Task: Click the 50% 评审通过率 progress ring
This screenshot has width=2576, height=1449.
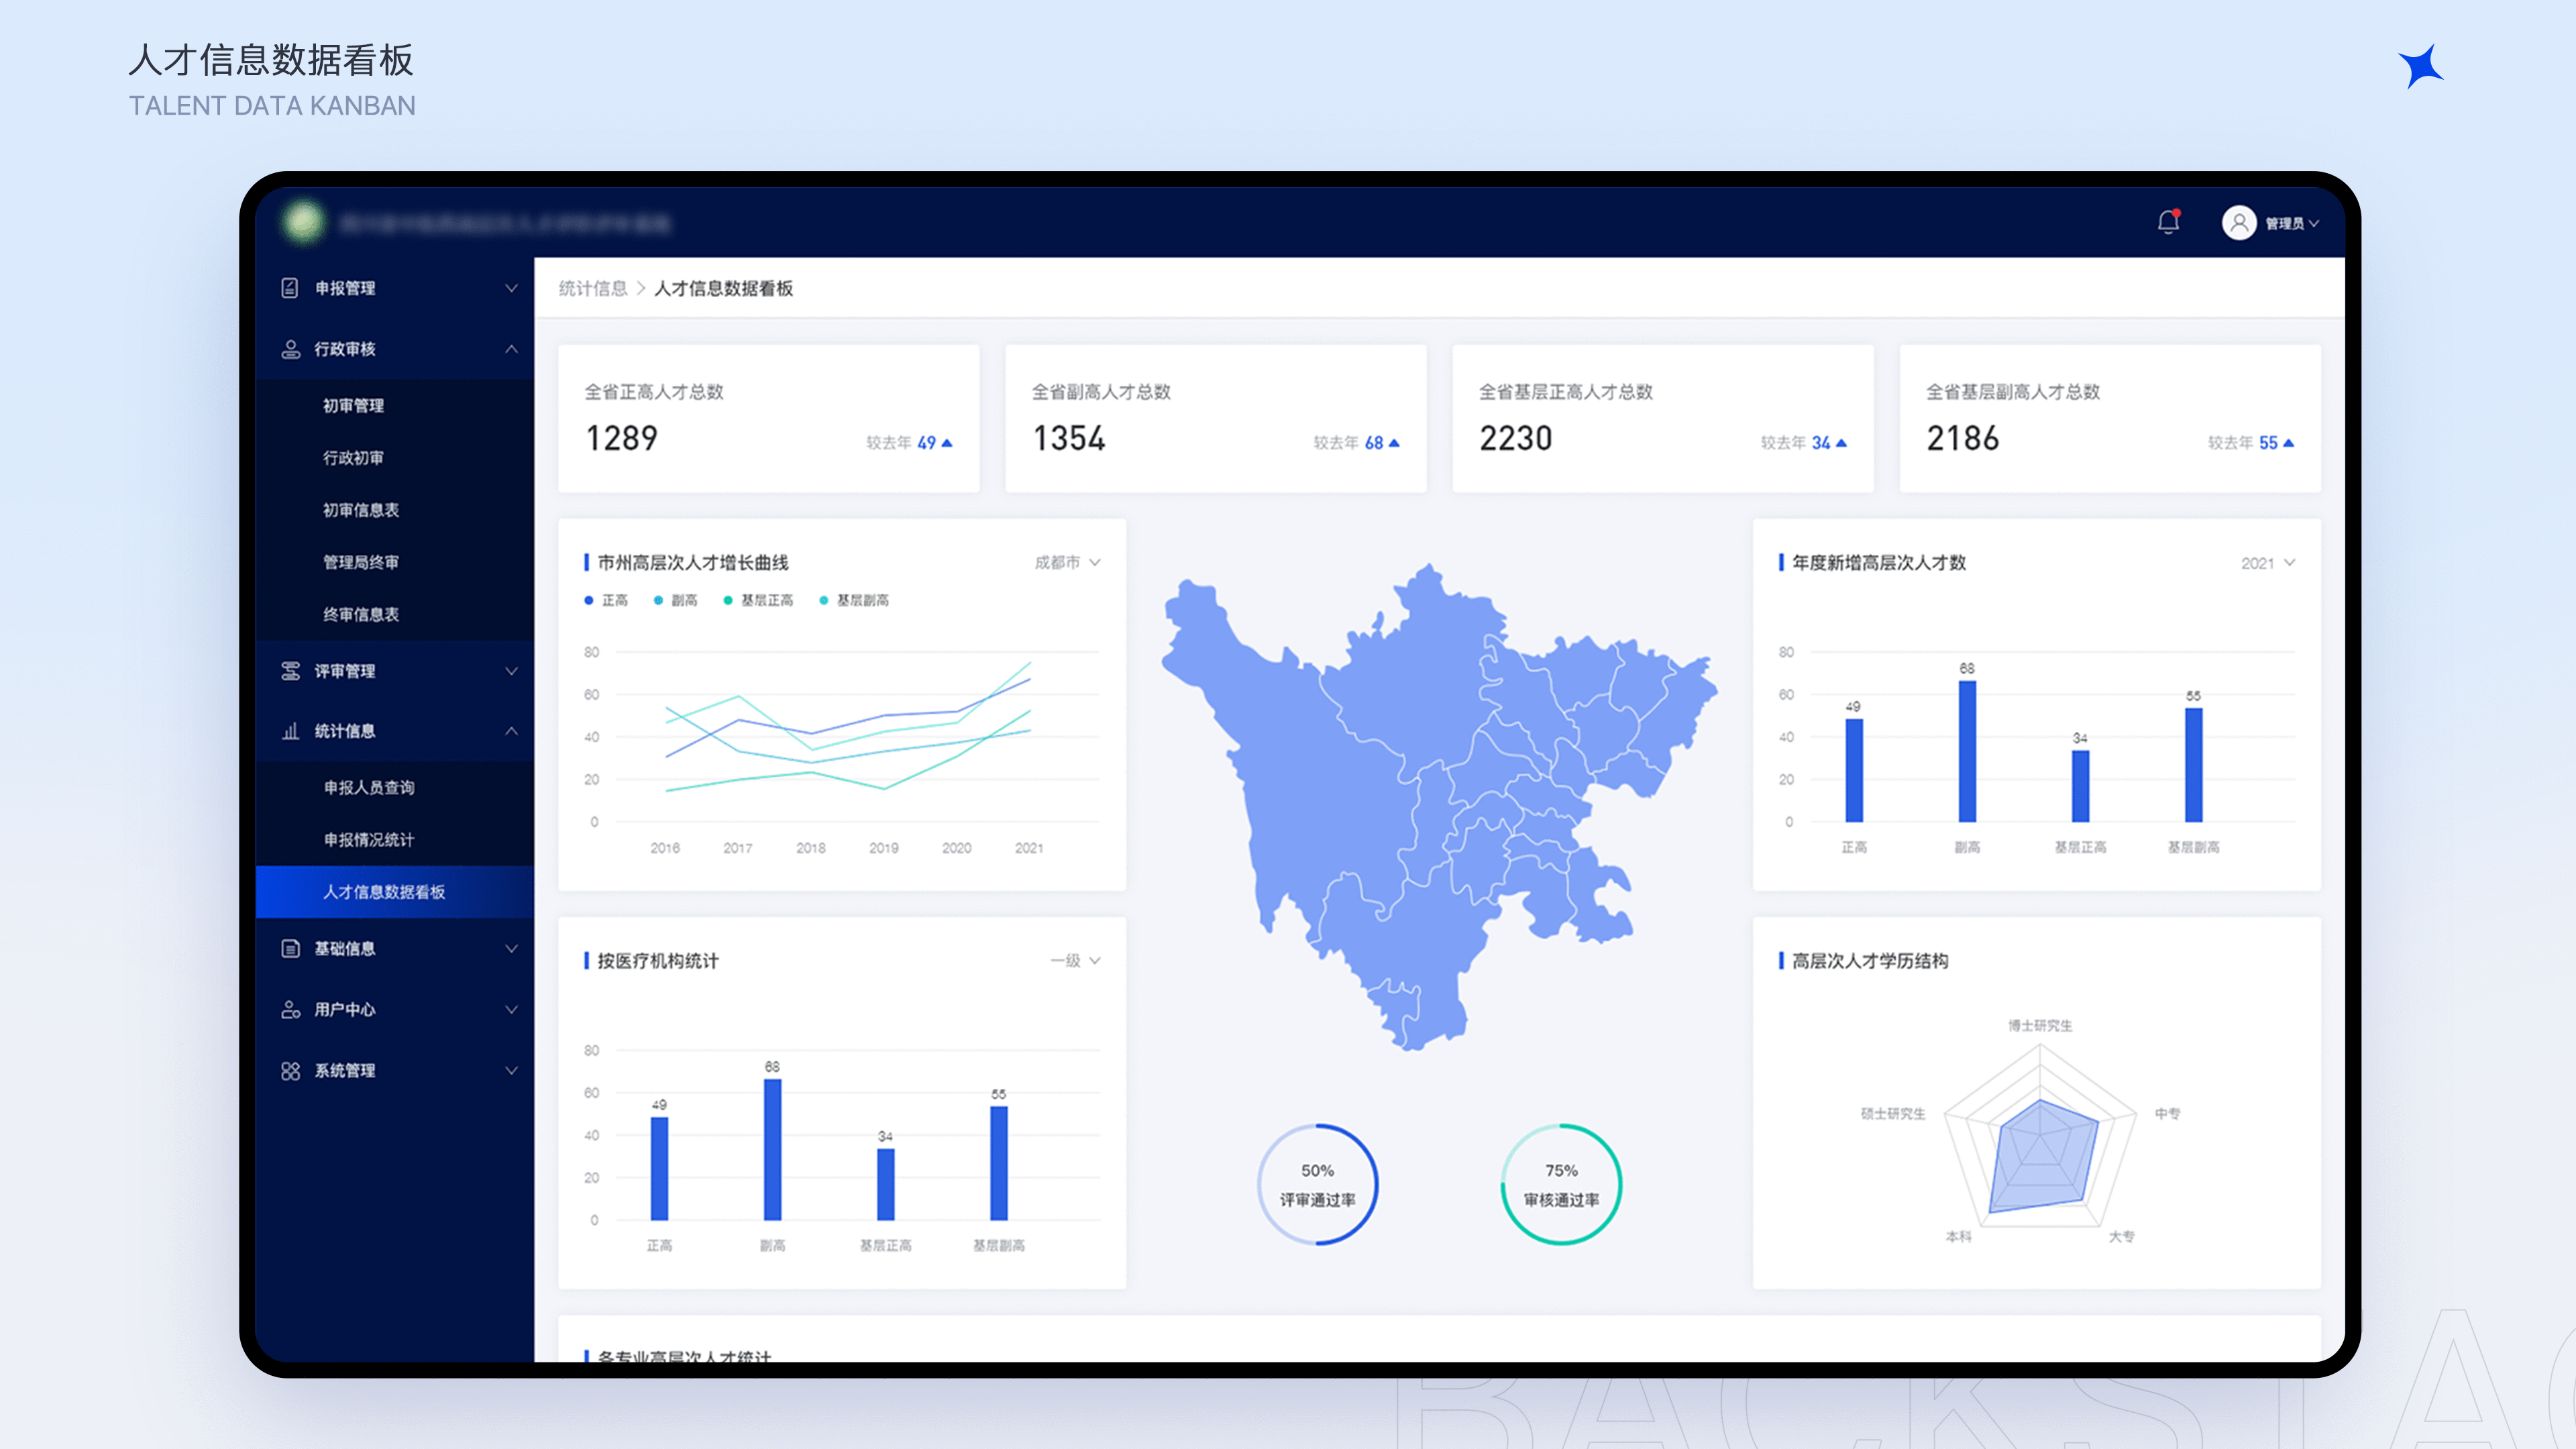Action: (x=1317, y=1184)
